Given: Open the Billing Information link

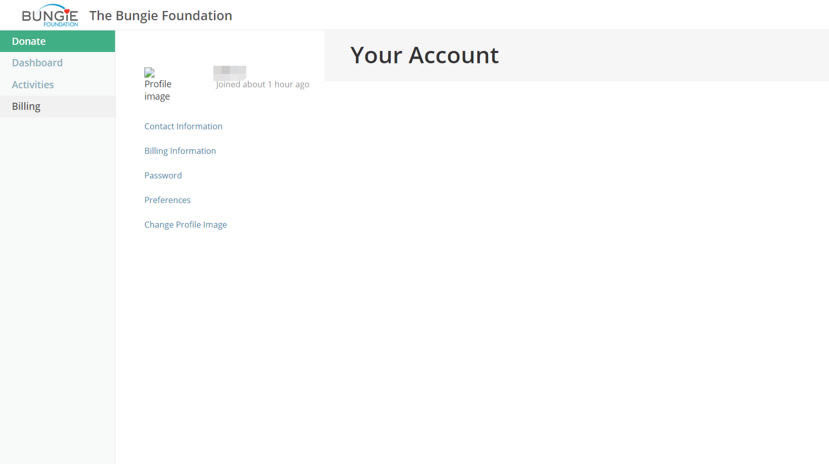Looking at the screenshot, I should (180, 151).
